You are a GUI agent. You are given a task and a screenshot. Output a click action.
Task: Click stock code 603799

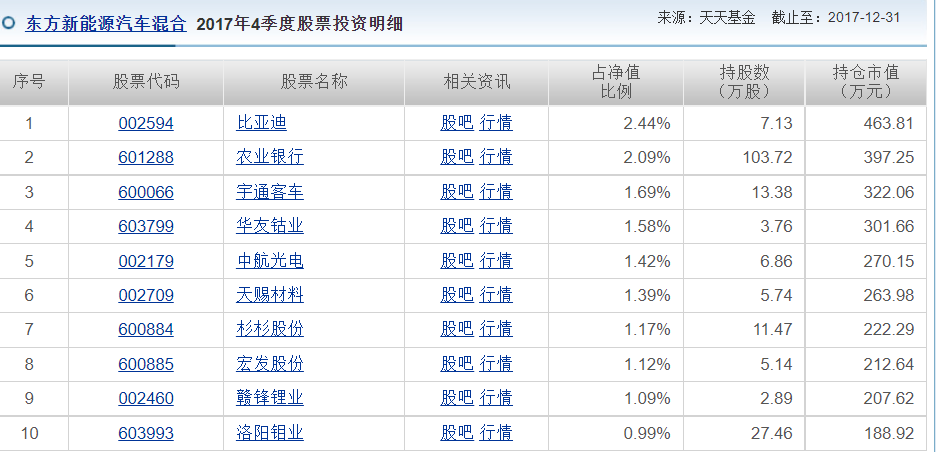[146, 226]
